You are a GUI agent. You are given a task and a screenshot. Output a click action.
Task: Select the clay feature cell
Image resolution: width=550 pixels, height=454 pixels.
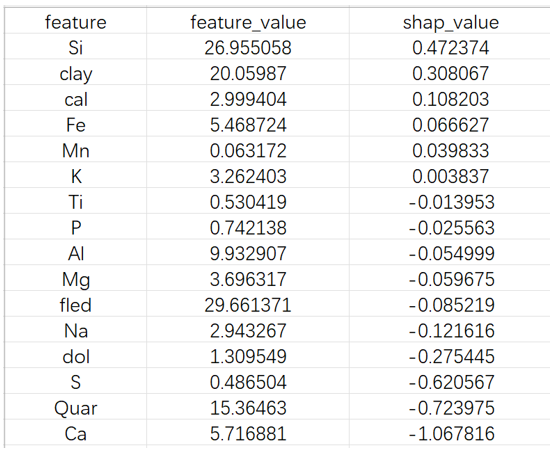tap(75, 73)
